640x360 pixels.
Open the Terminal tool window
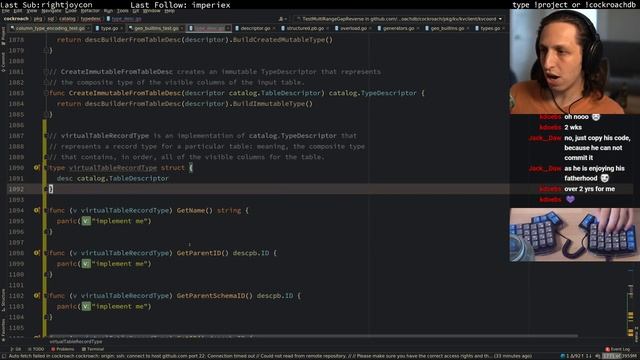93,349
